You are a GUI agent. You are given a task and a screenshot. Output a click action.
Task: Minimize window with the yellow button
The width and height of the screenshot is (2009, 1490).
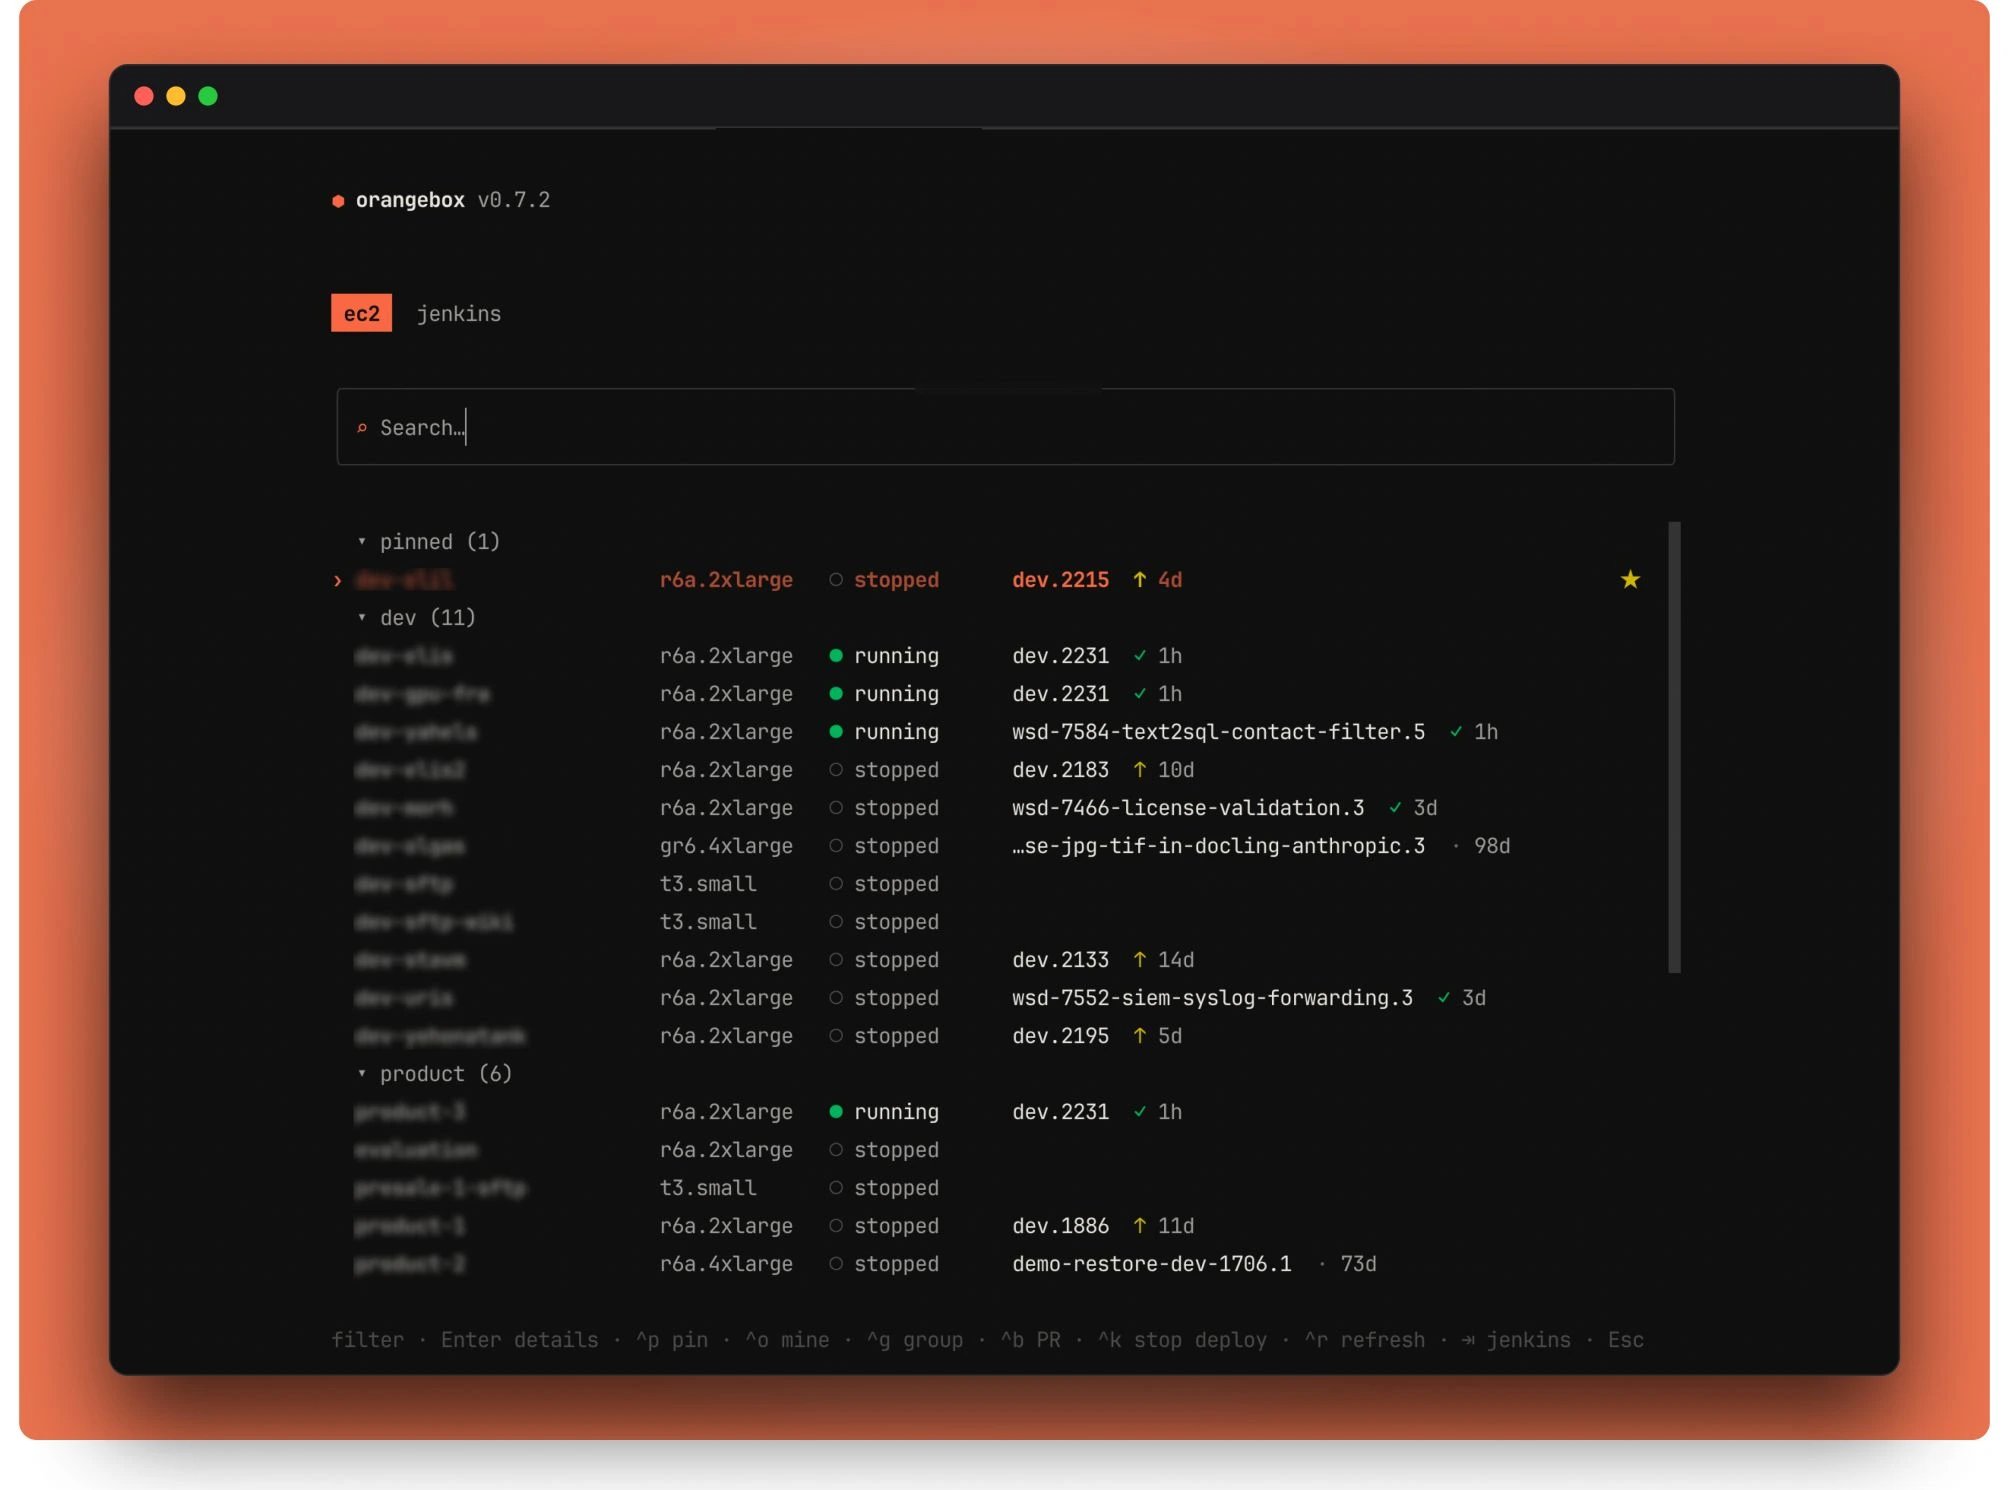click(x=176, y=96)
